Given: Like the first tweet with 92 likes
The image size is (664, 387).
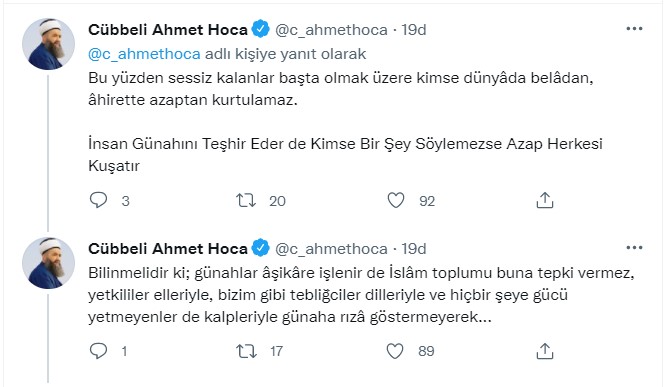Looking at the screenshot, I should (x=396, y=200).
